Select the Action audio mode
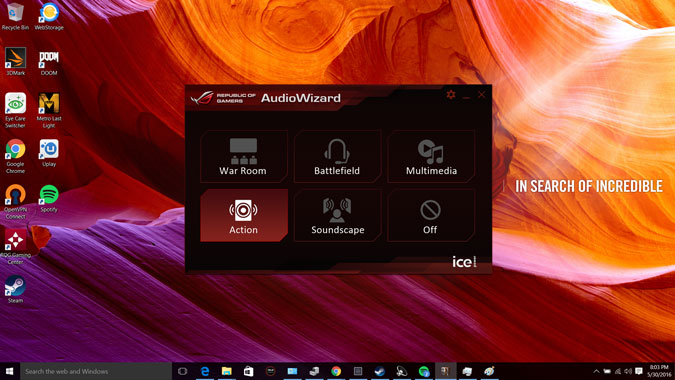Image resolution: width=675 pixels, height=380 pixels. pos(244,215)
